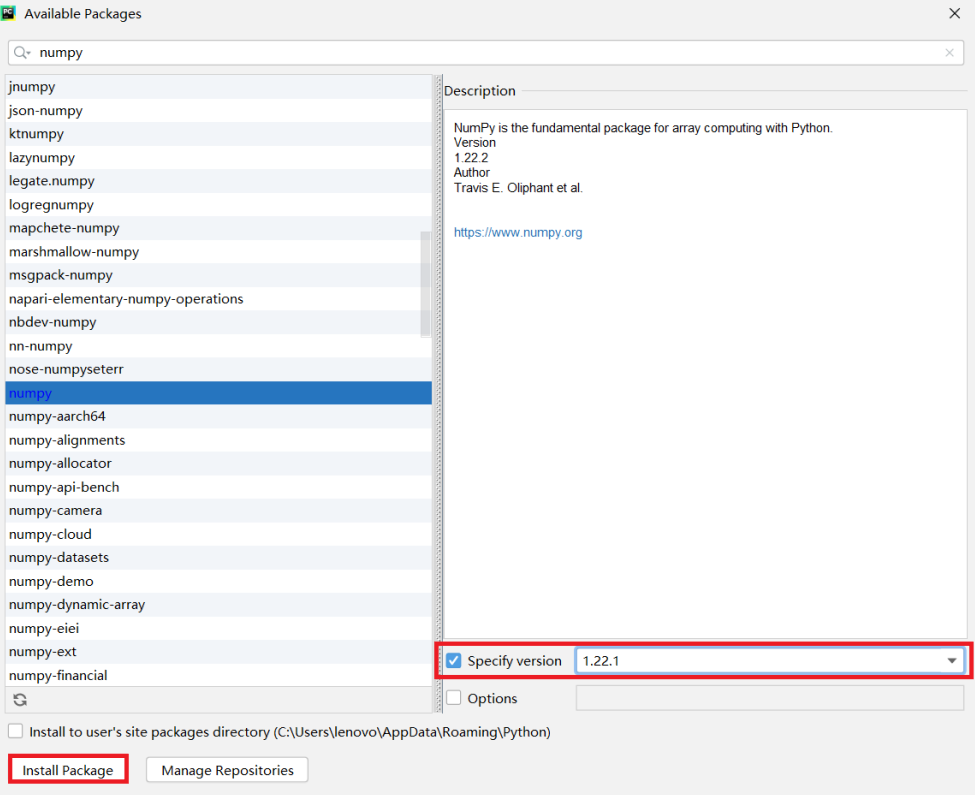Open the version dropdown arrow
The height and width of the screenshot is (795, 975).
951,660
